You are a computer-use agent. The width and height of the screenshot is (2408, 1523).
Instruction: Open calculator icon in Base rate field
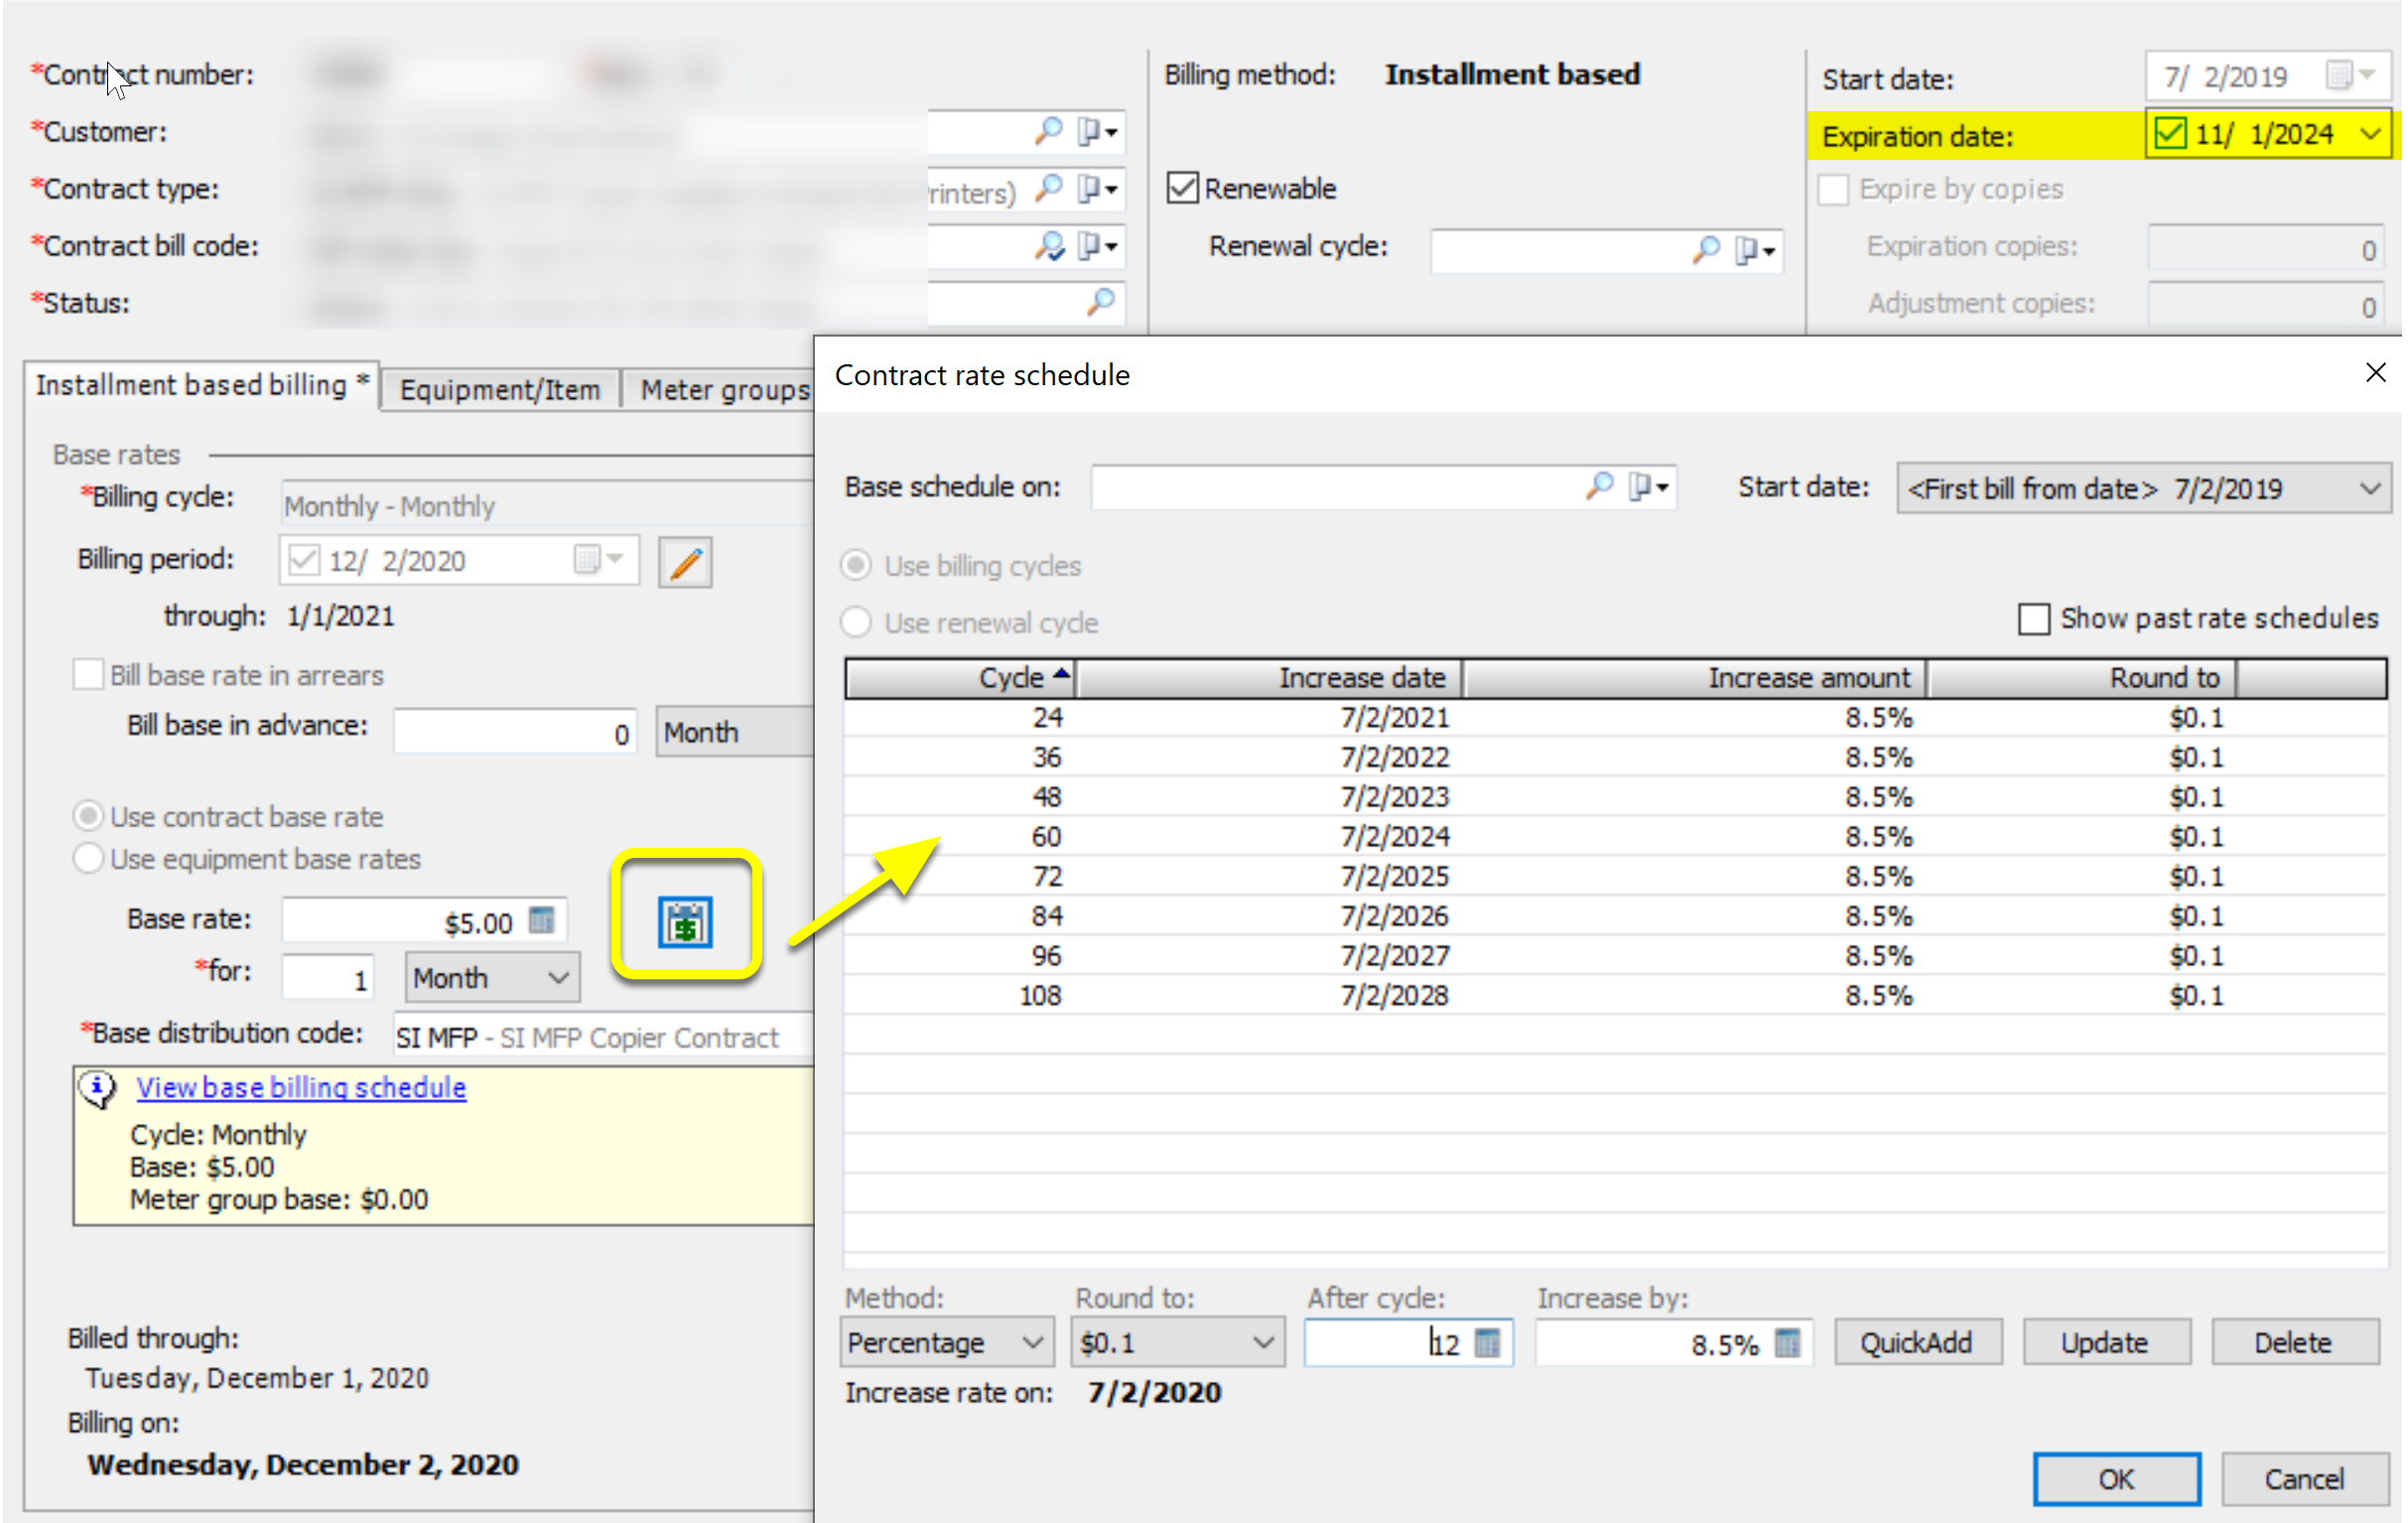(542, 919)
